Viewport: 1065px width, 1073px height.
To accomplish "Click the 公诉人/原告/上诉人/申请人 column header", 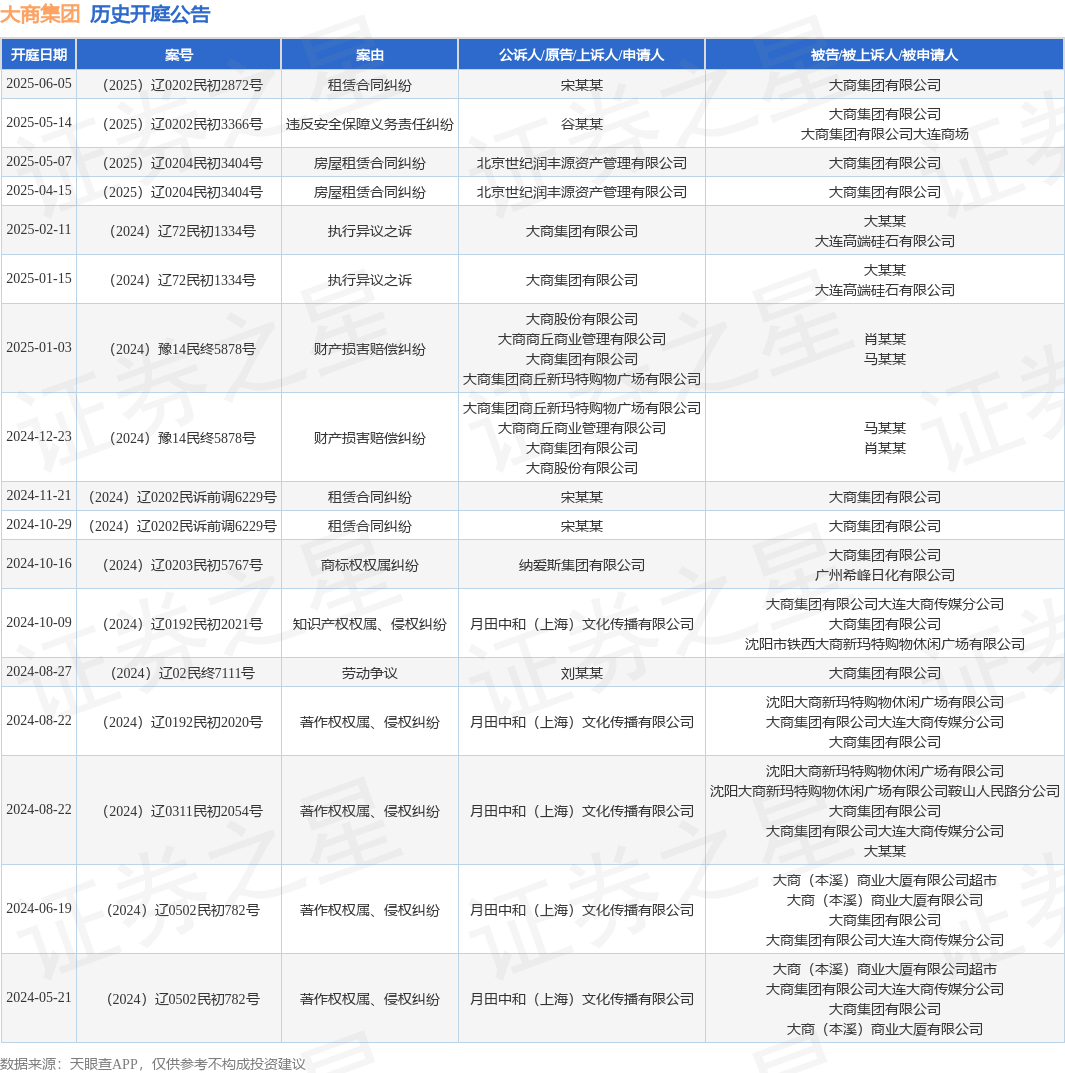I will click(x=582, y=55).
